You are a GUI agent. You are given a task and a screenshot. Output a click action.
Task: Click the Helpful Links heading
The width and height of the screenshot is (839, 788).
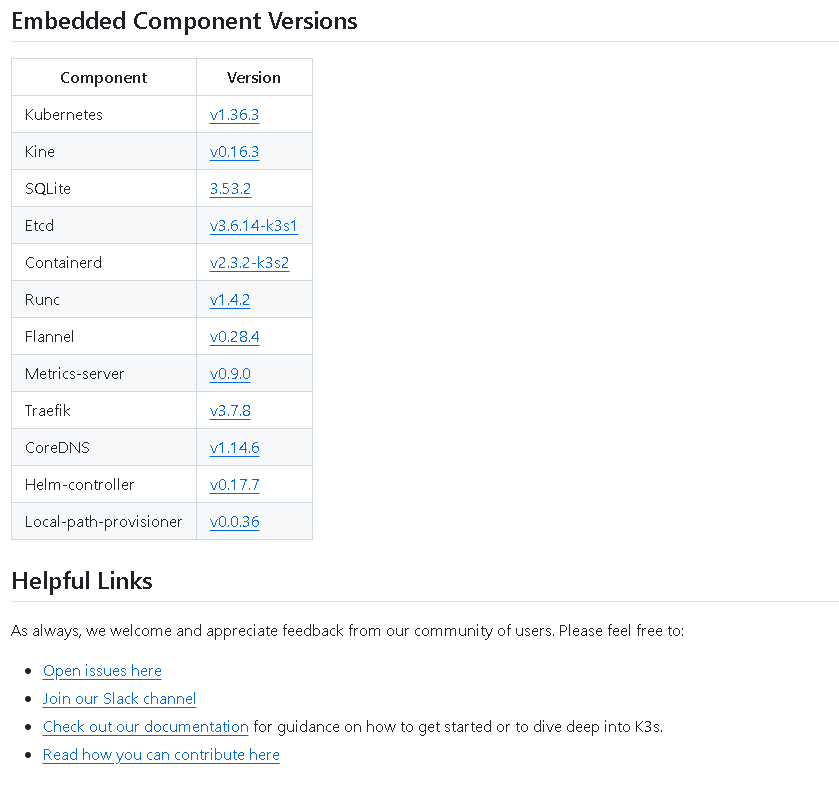click(82, 581)
